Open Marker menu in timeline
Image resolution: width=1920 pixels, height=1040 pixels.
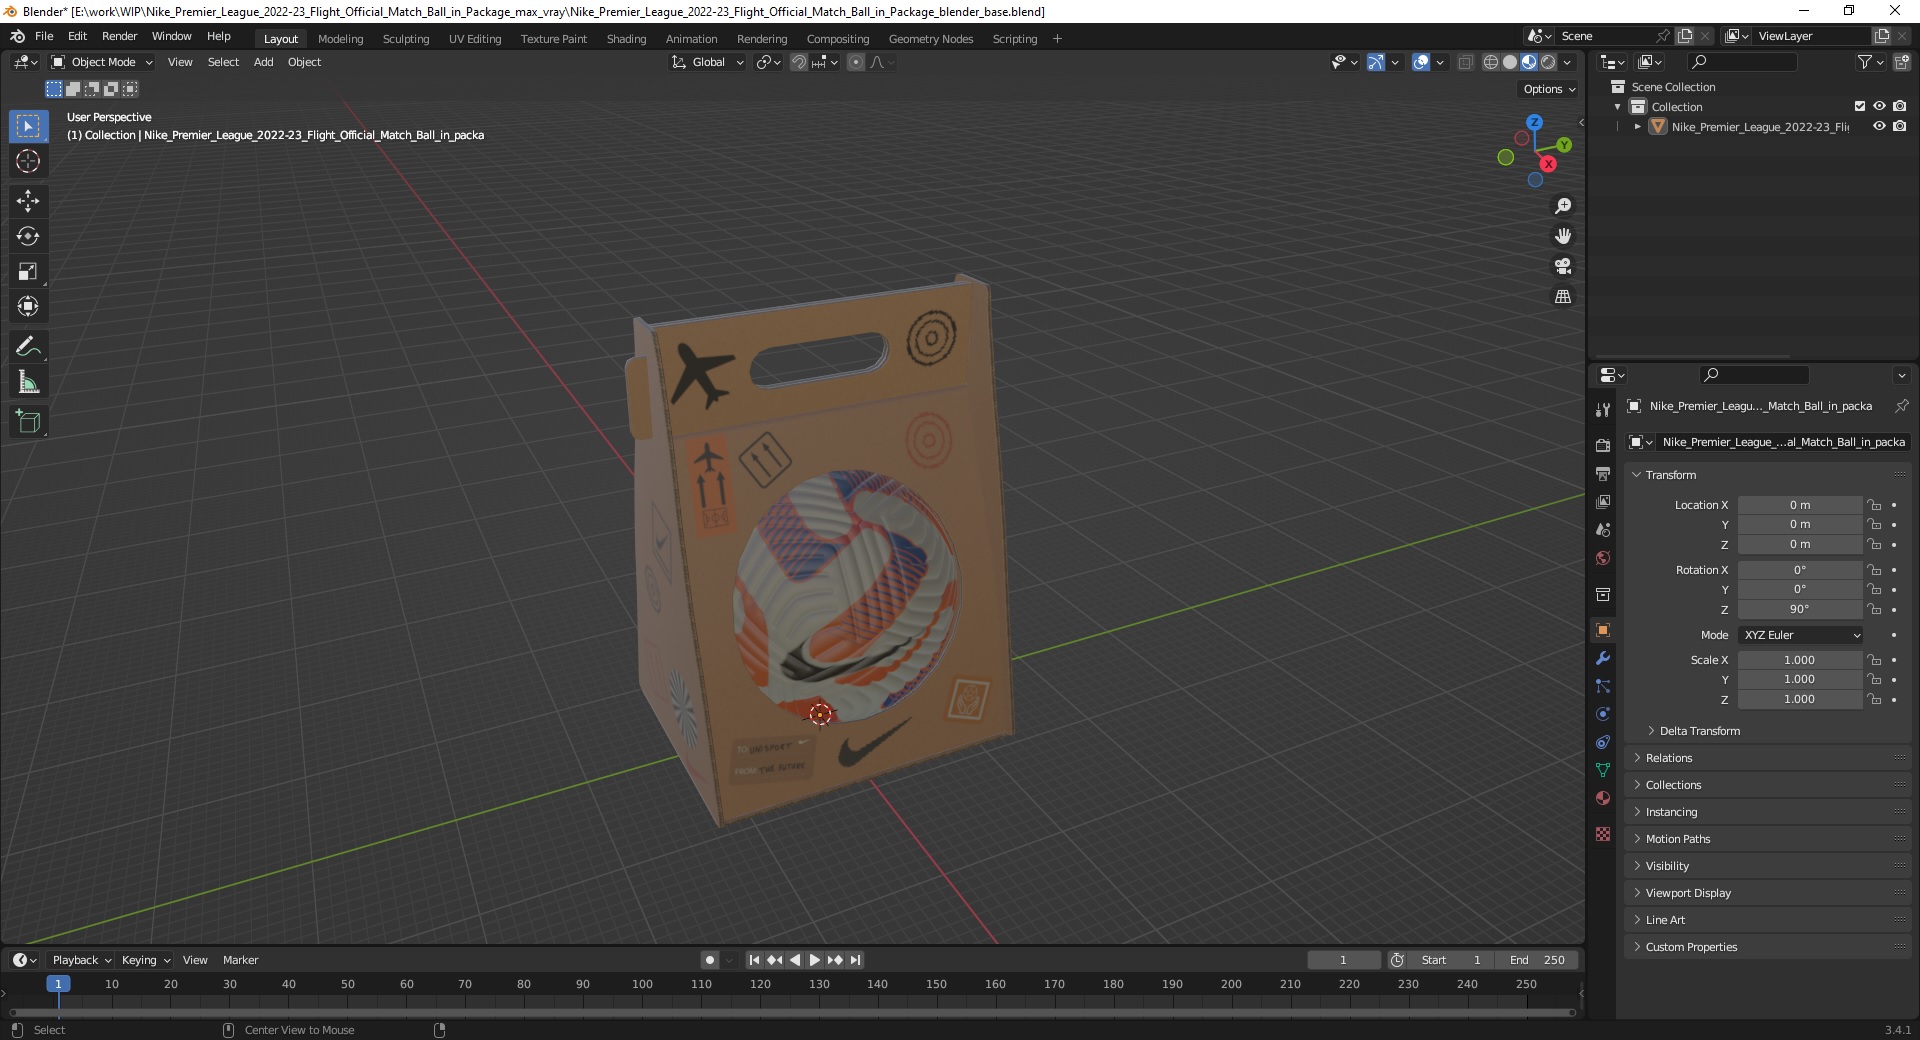point(240,960)
